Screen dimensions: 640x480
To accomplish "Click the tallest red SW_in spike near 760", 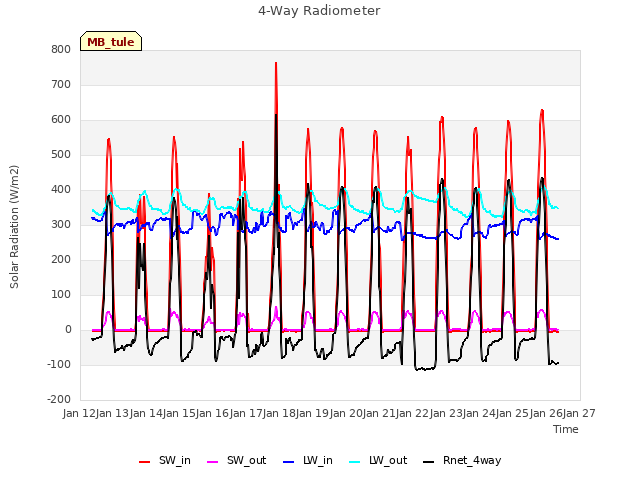I will 276,64.
